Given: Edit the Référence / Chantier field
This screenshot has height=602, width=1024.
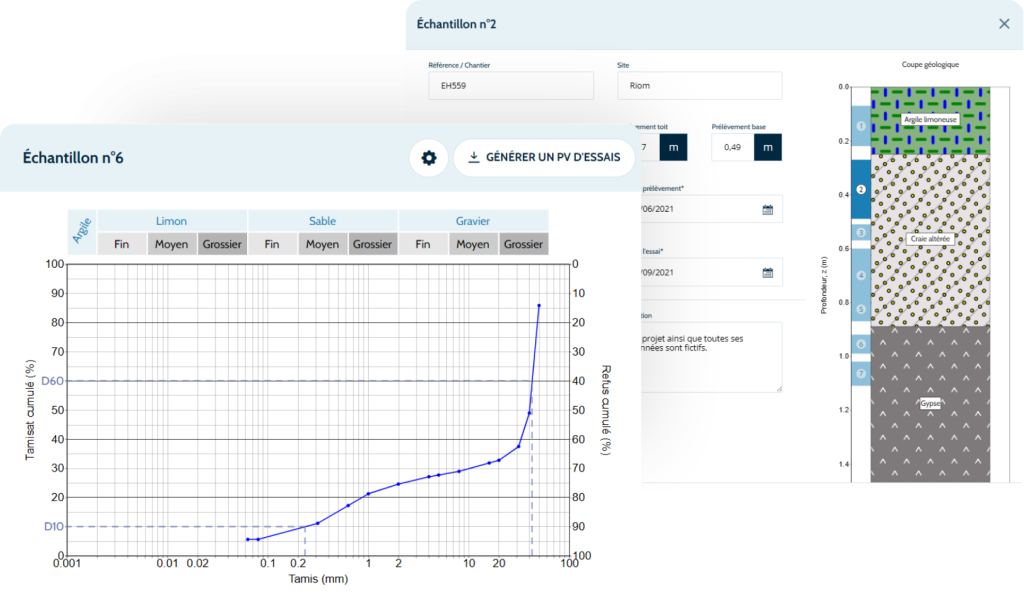Looking at the screenshot, I should (x=511, y=86).
